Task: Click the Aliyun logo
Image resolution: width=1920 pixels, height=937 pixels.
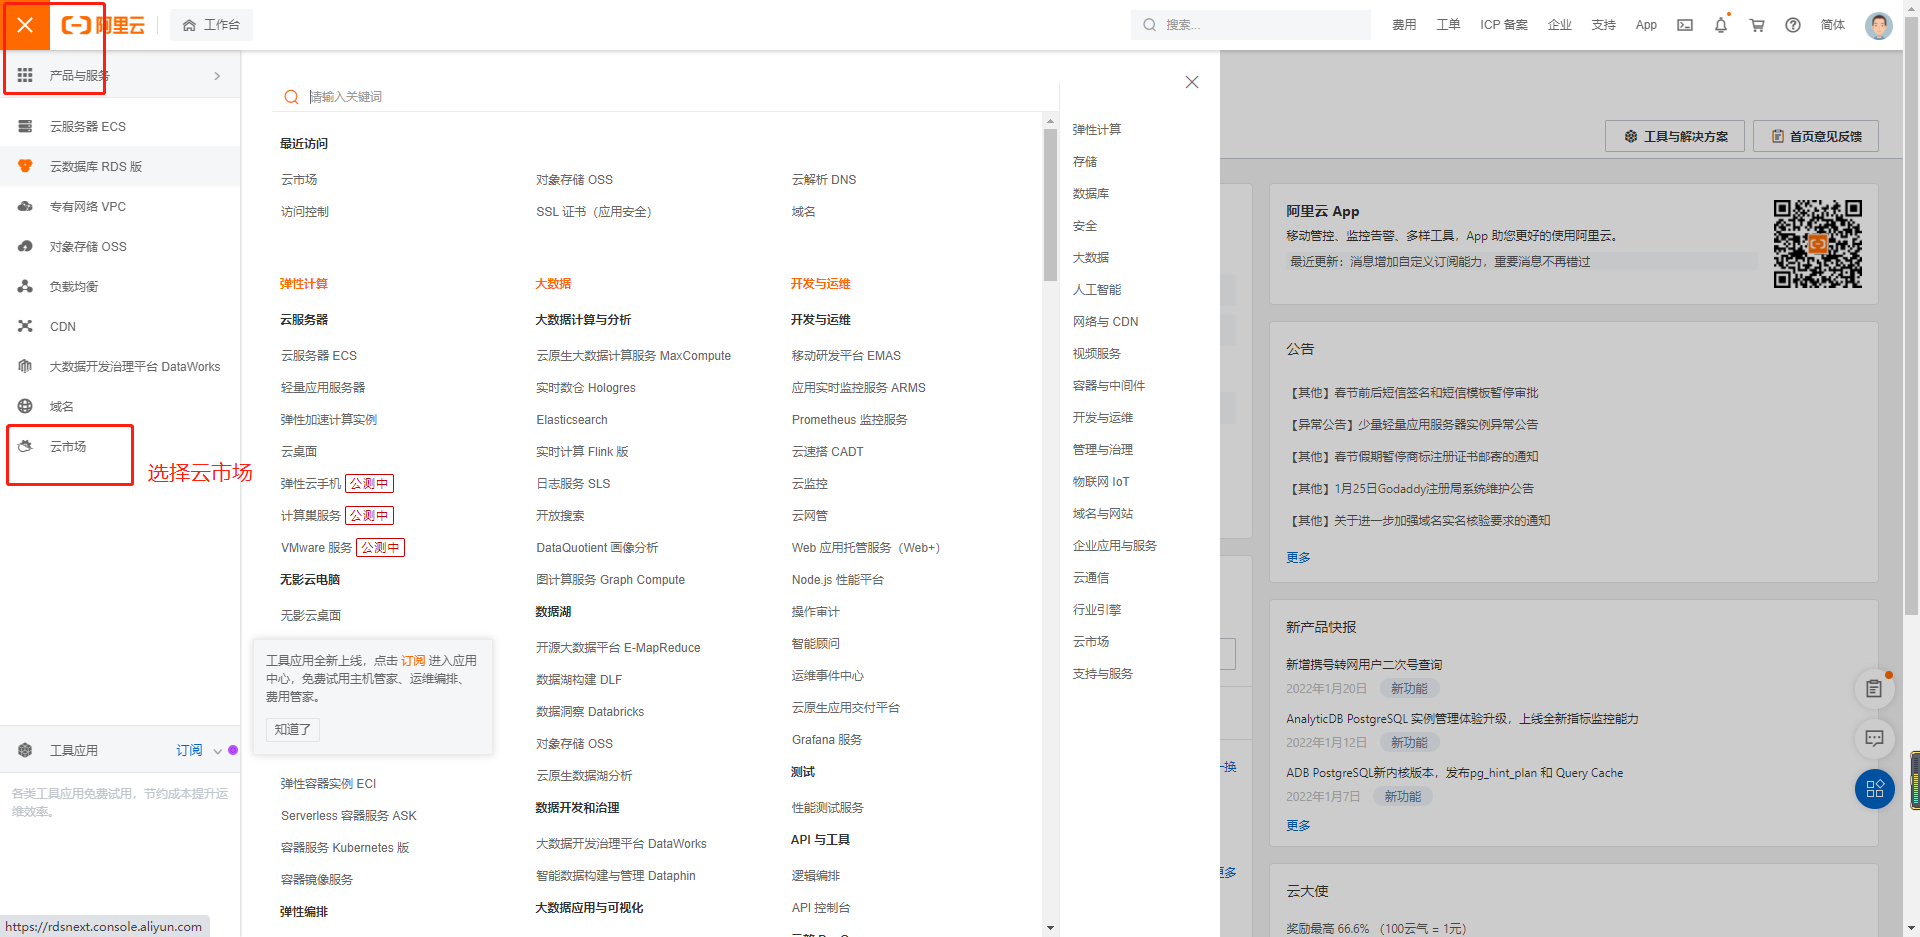Action: [x=103, y=25]
